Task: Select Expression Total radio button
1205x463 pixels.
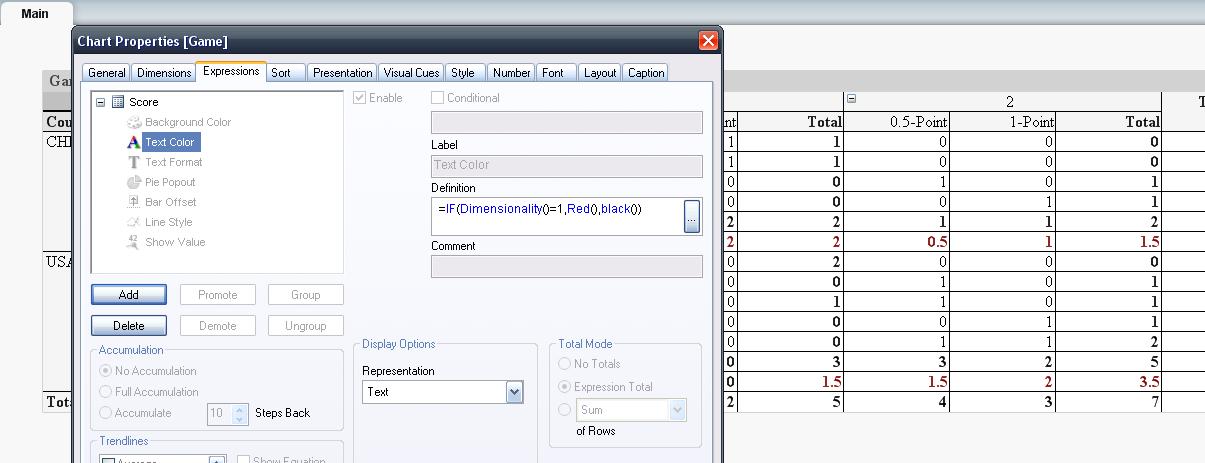Action: 565,387
